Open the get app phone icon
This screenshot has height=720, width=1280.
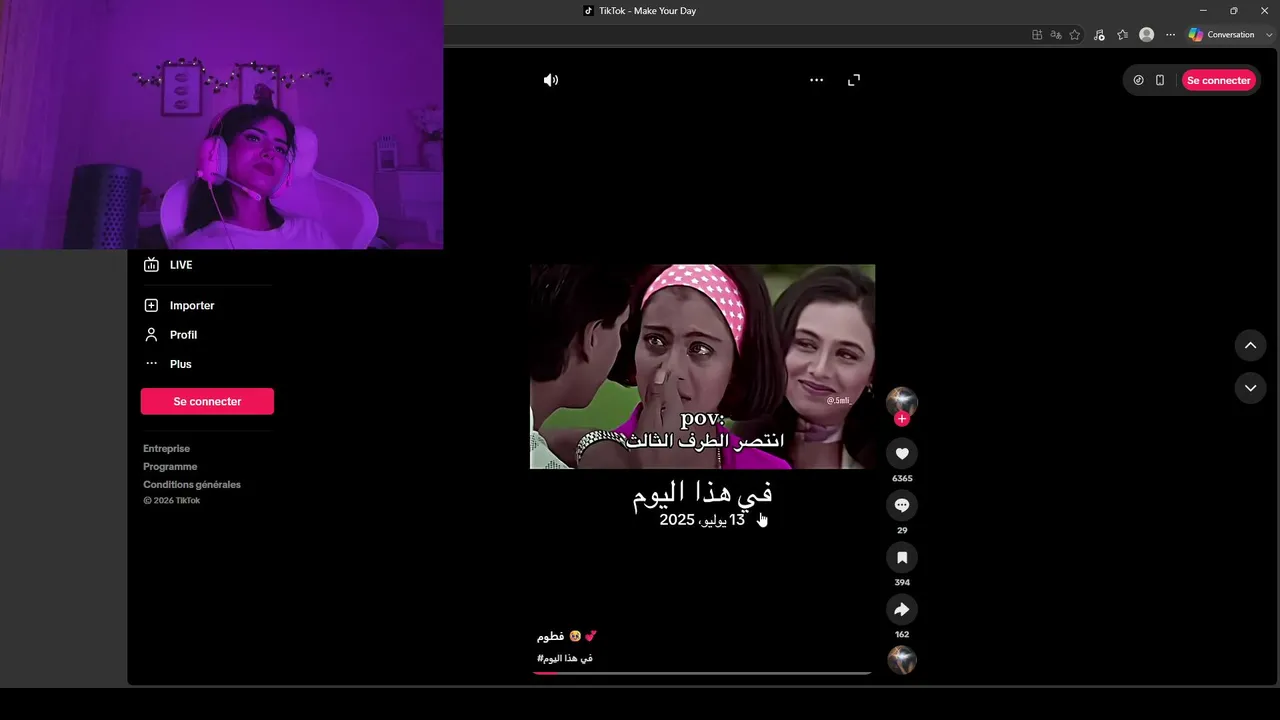pyautogui.click(x=1160, y=80)
